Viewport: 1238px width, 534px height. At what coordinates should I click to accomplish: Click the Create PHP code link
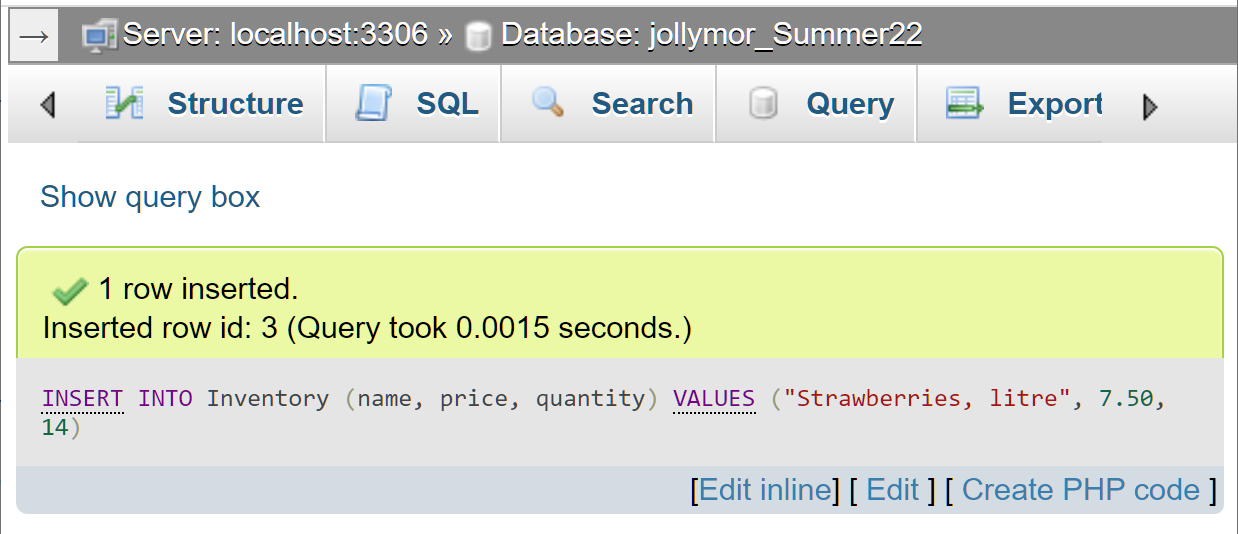coord(1080,490)
